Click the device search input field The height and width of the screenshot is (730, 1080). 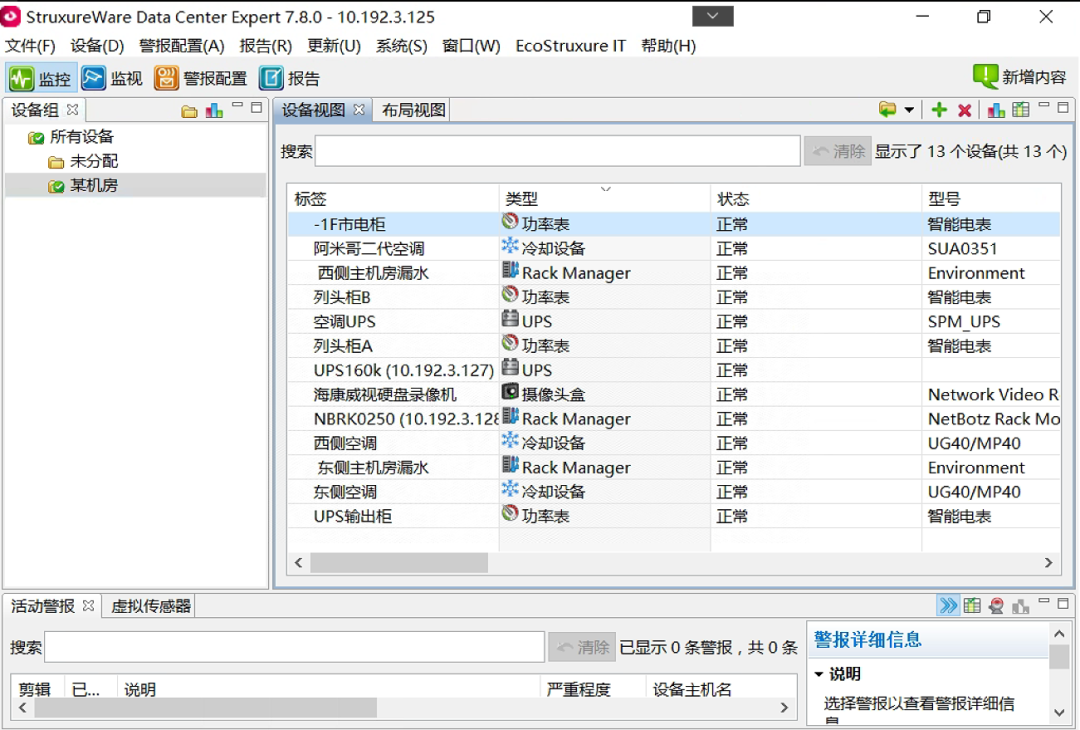click(557, 151)
